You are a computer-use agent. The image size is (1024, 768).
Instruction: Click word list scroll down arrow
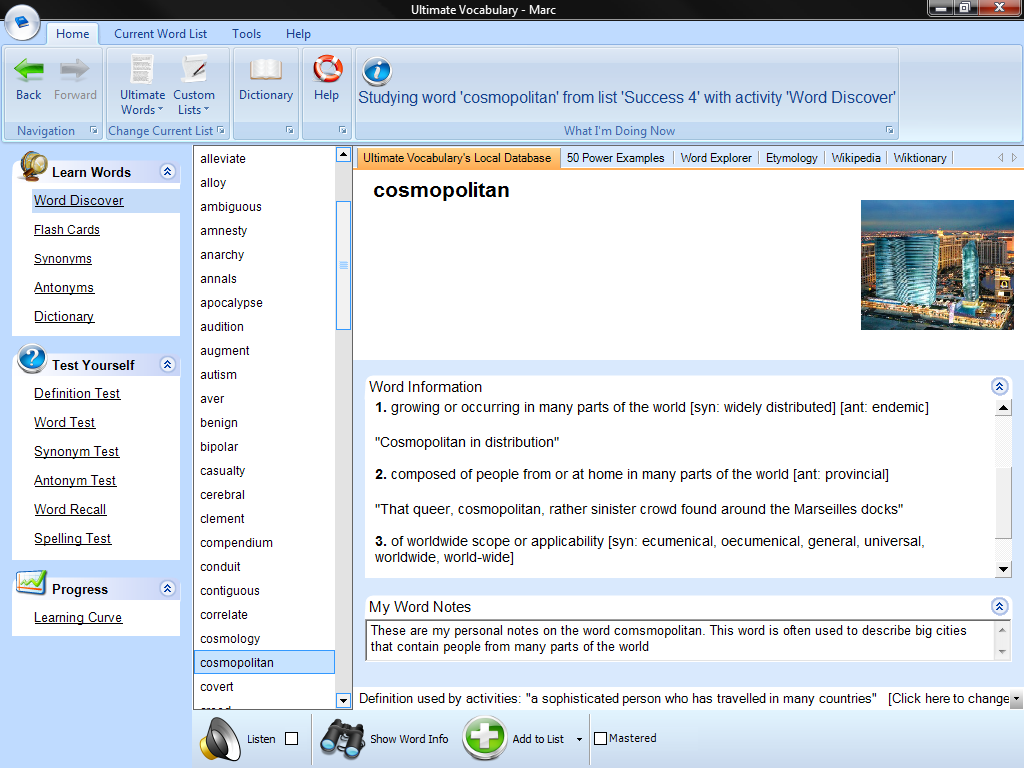(344, 701)
